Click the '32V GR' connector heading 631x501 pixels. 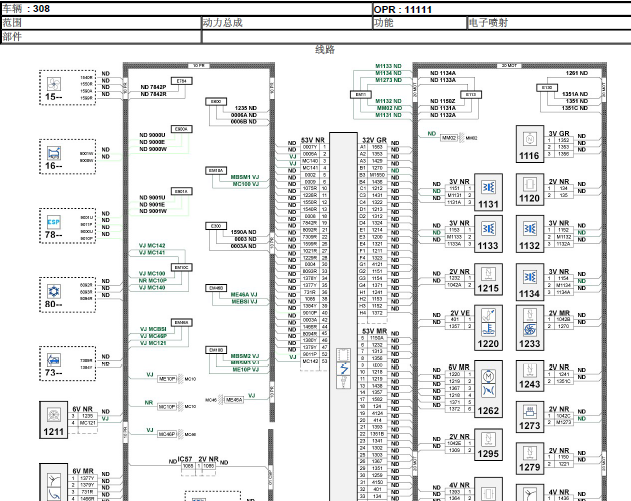pos(375,140)
